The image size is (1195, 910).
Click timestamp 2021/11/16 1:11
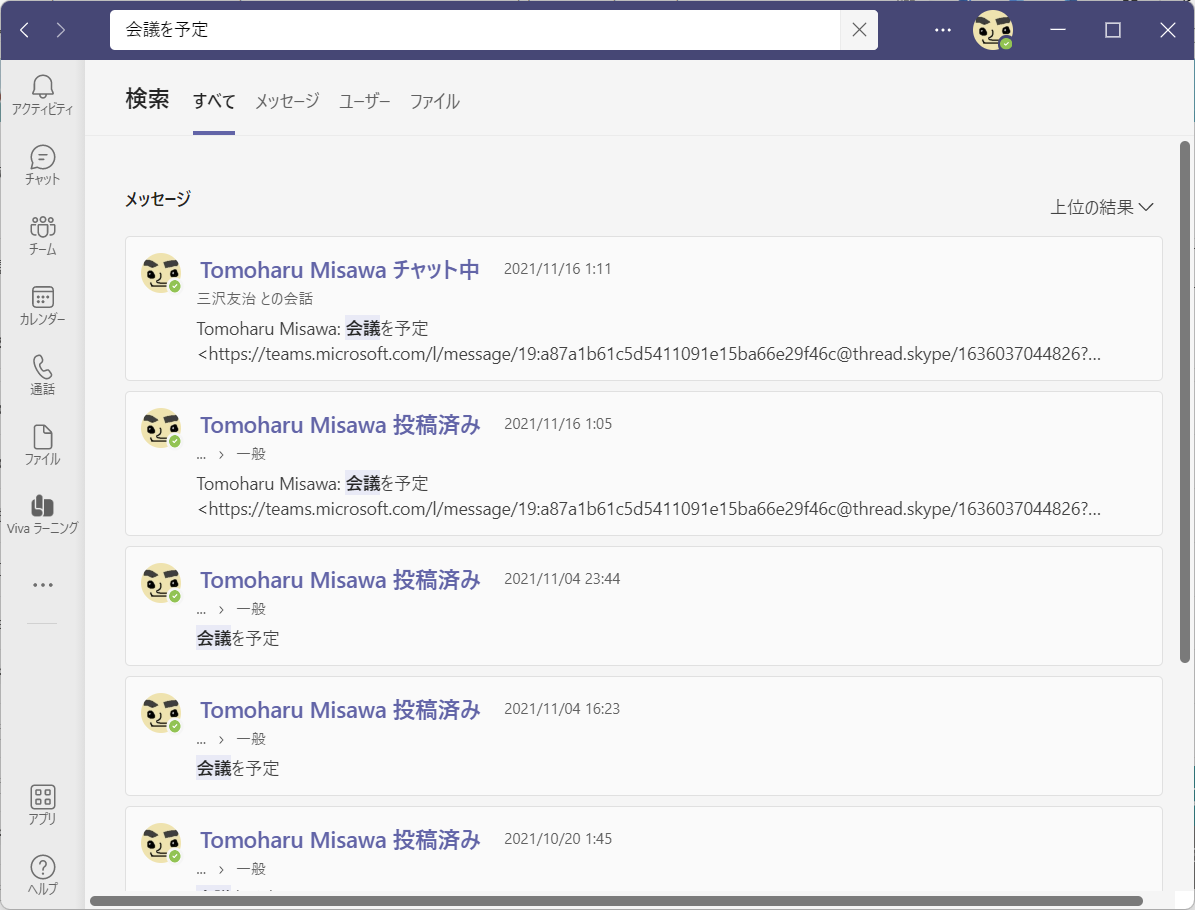(557, 269)
